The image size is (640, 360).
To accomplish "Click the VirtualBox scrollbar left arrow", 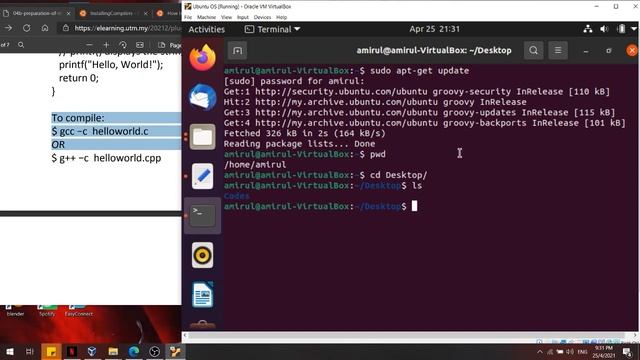I will point(185,335).
